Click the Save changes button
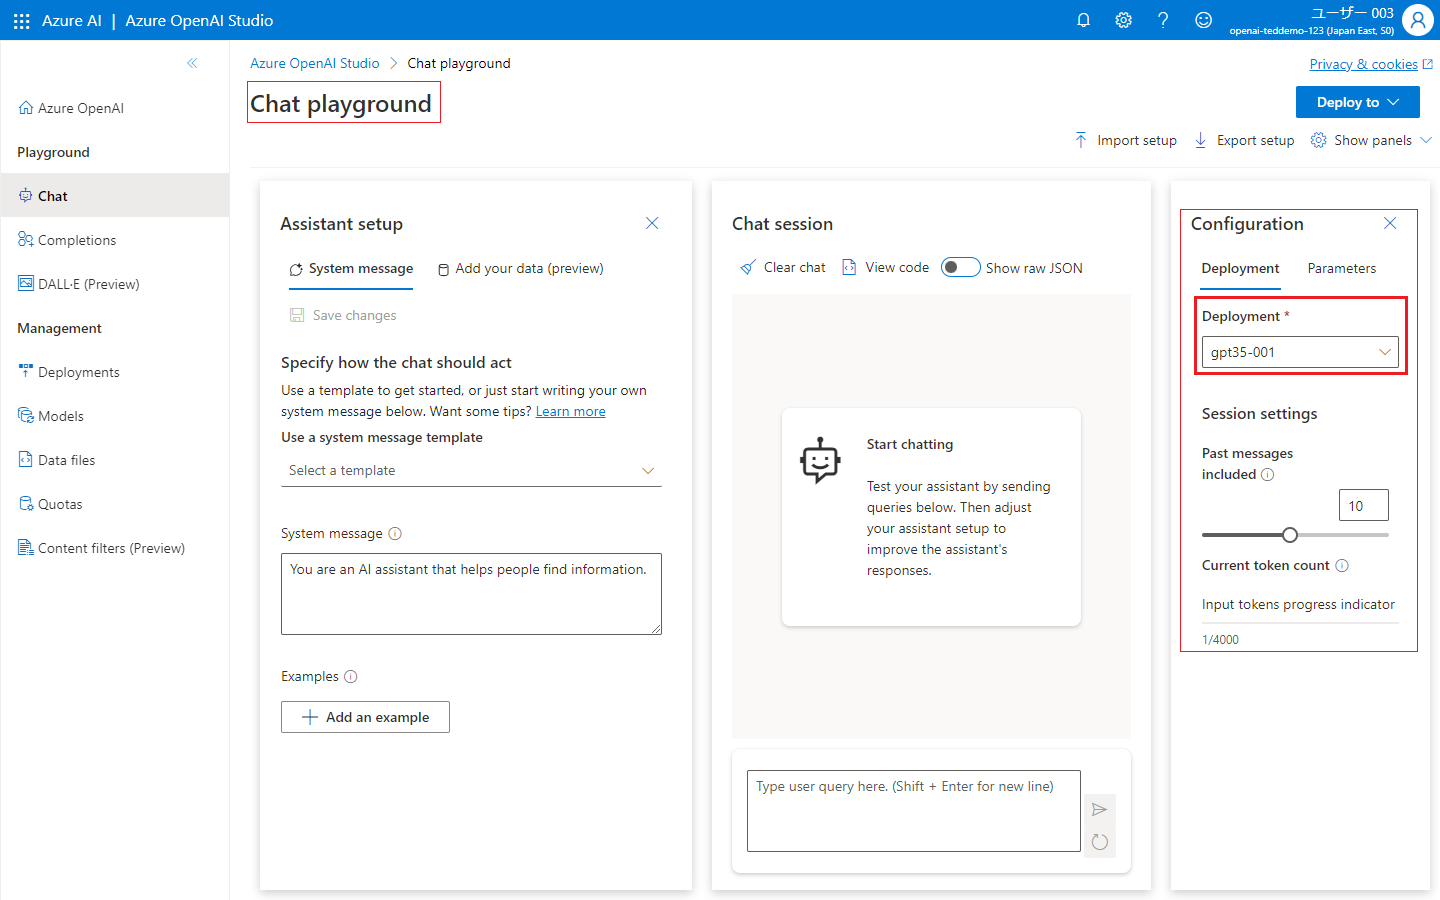Screen dimensions: 1440x900 [343, 315]
